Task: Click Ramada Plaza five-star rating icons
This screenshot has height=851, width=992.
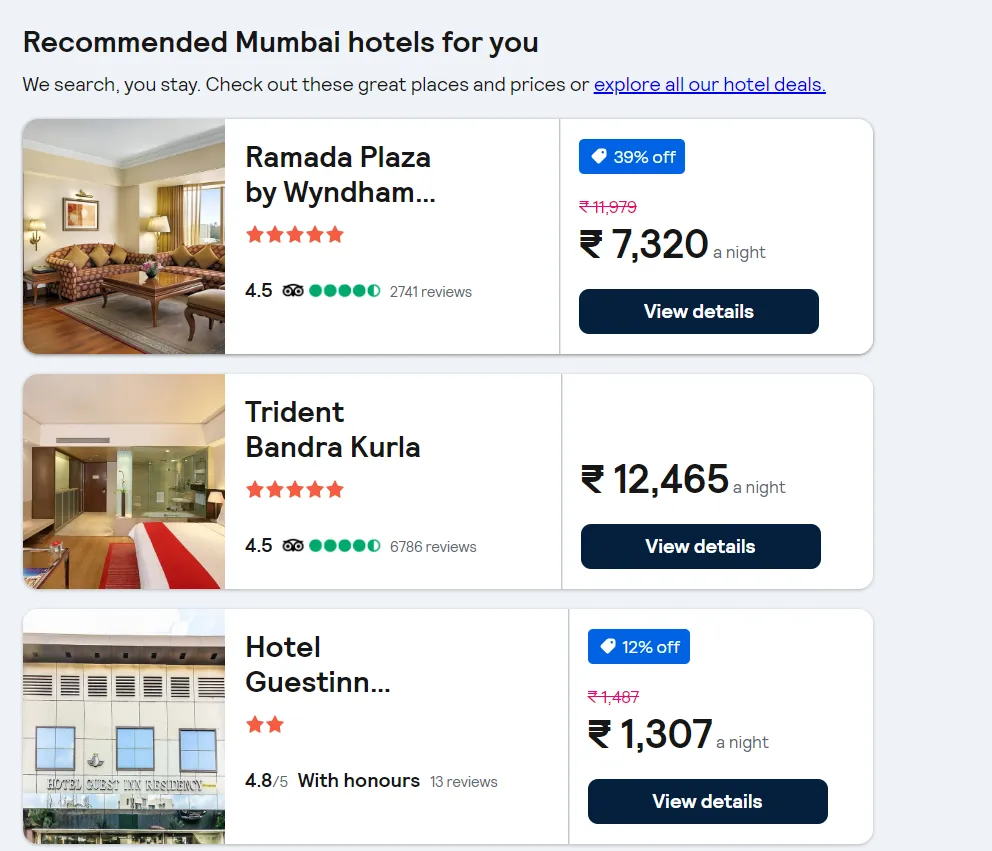Action: coord(295,235)
